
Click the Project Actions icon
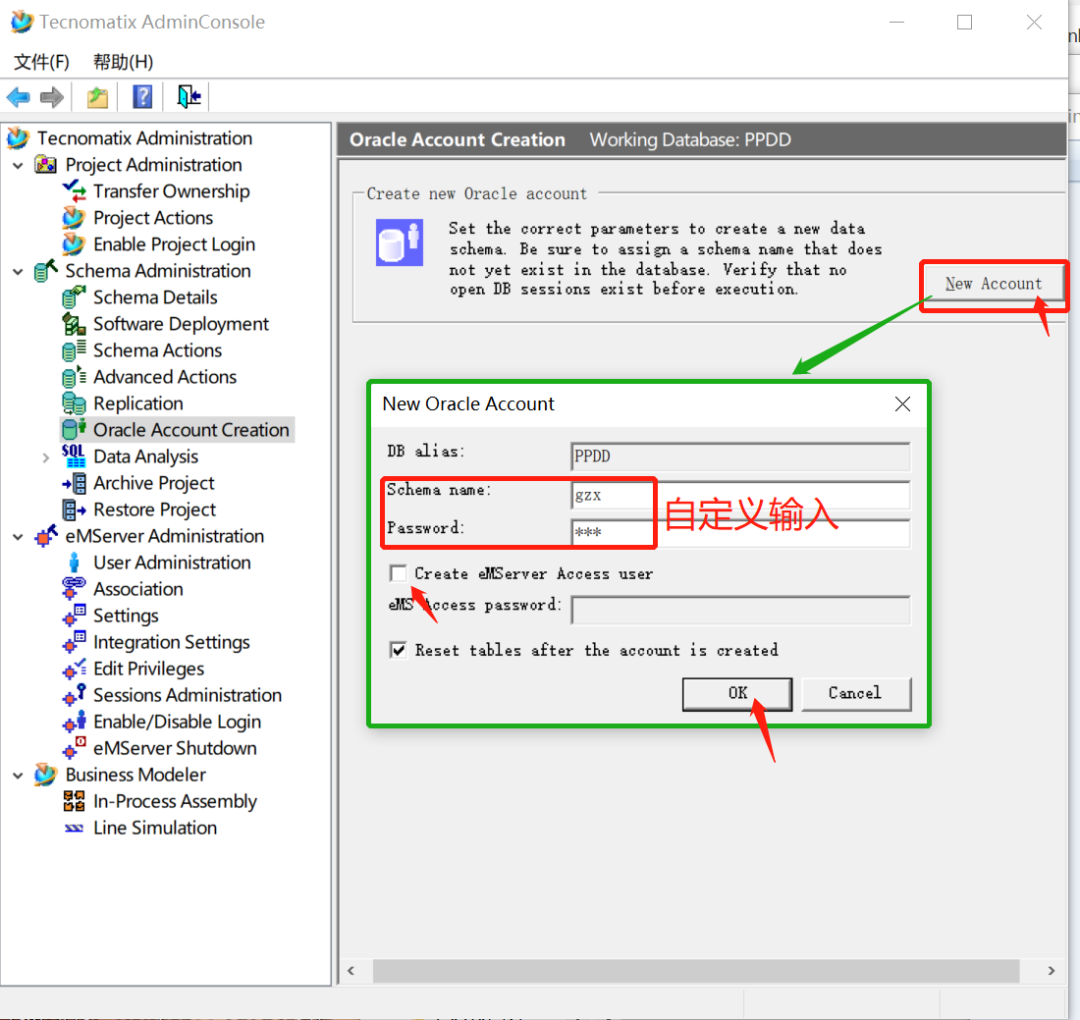point(73,218)
